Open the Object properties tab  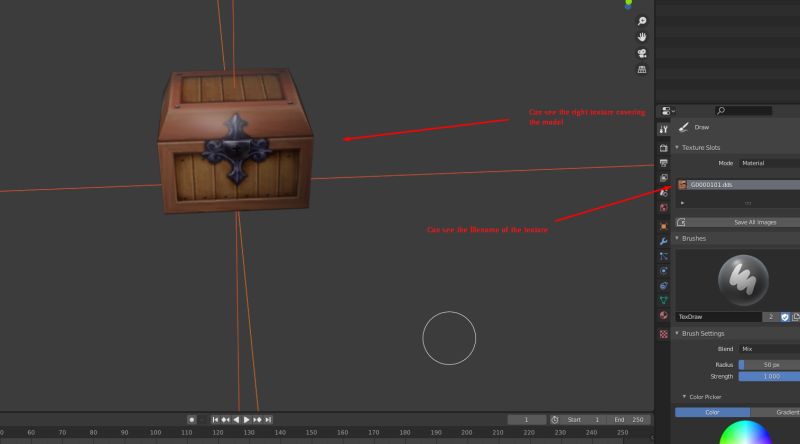[x=663, y=226]
